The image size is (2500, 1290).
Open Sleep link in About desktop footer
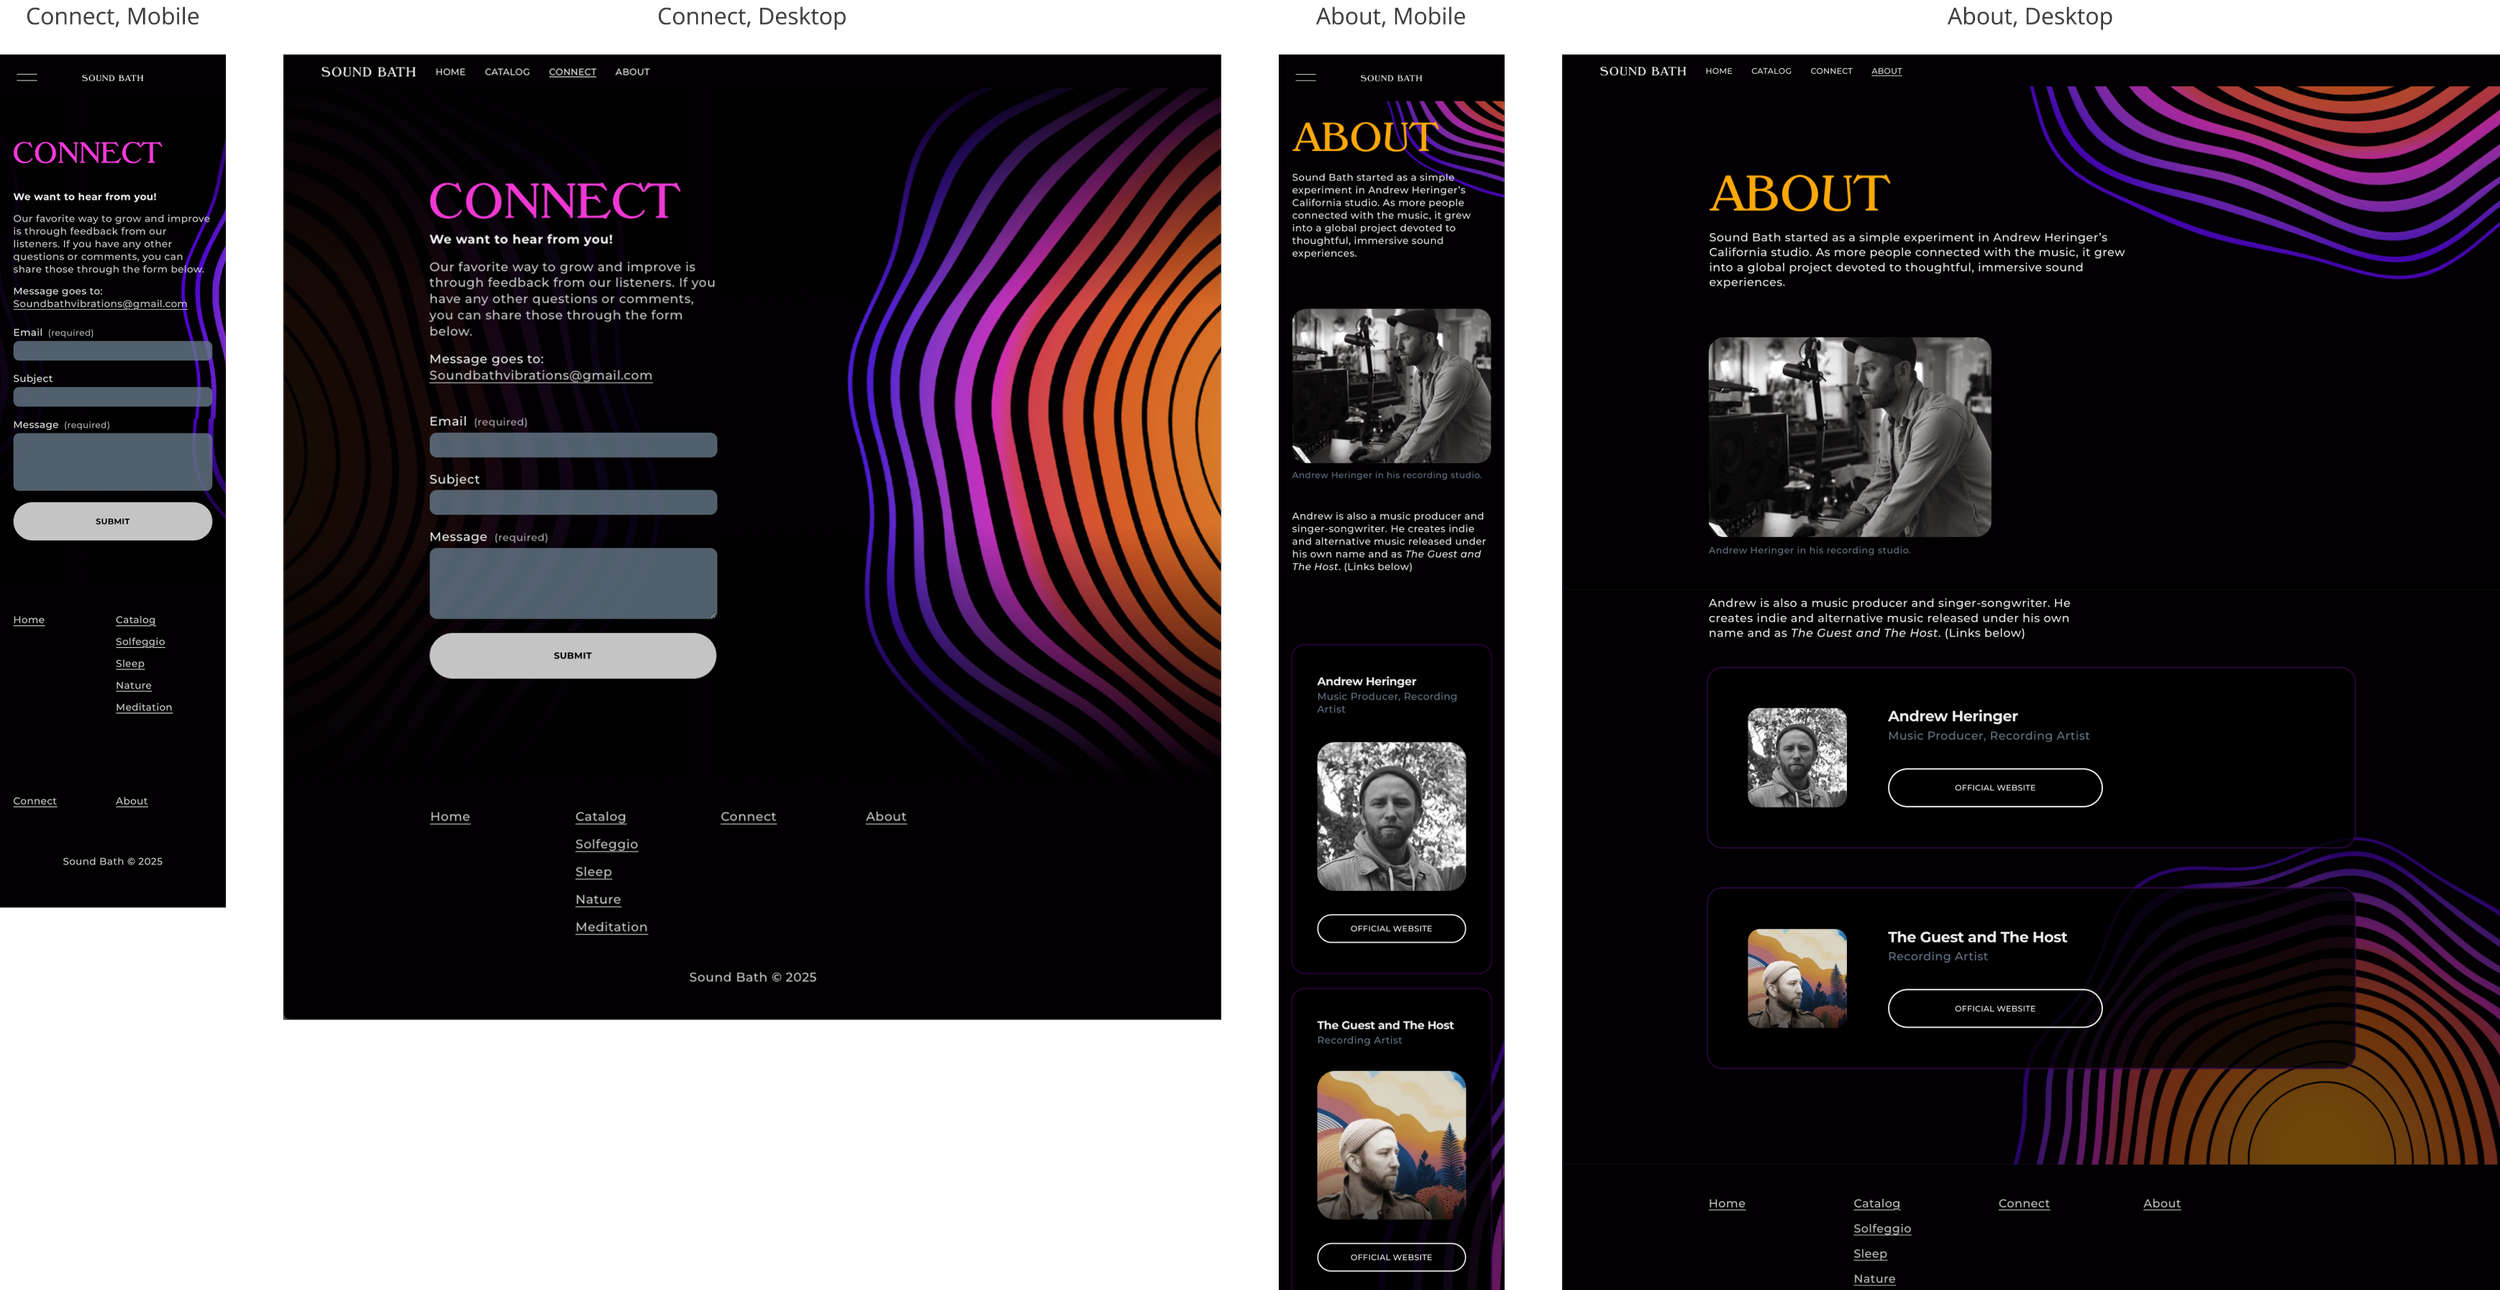point(1869,1254)
